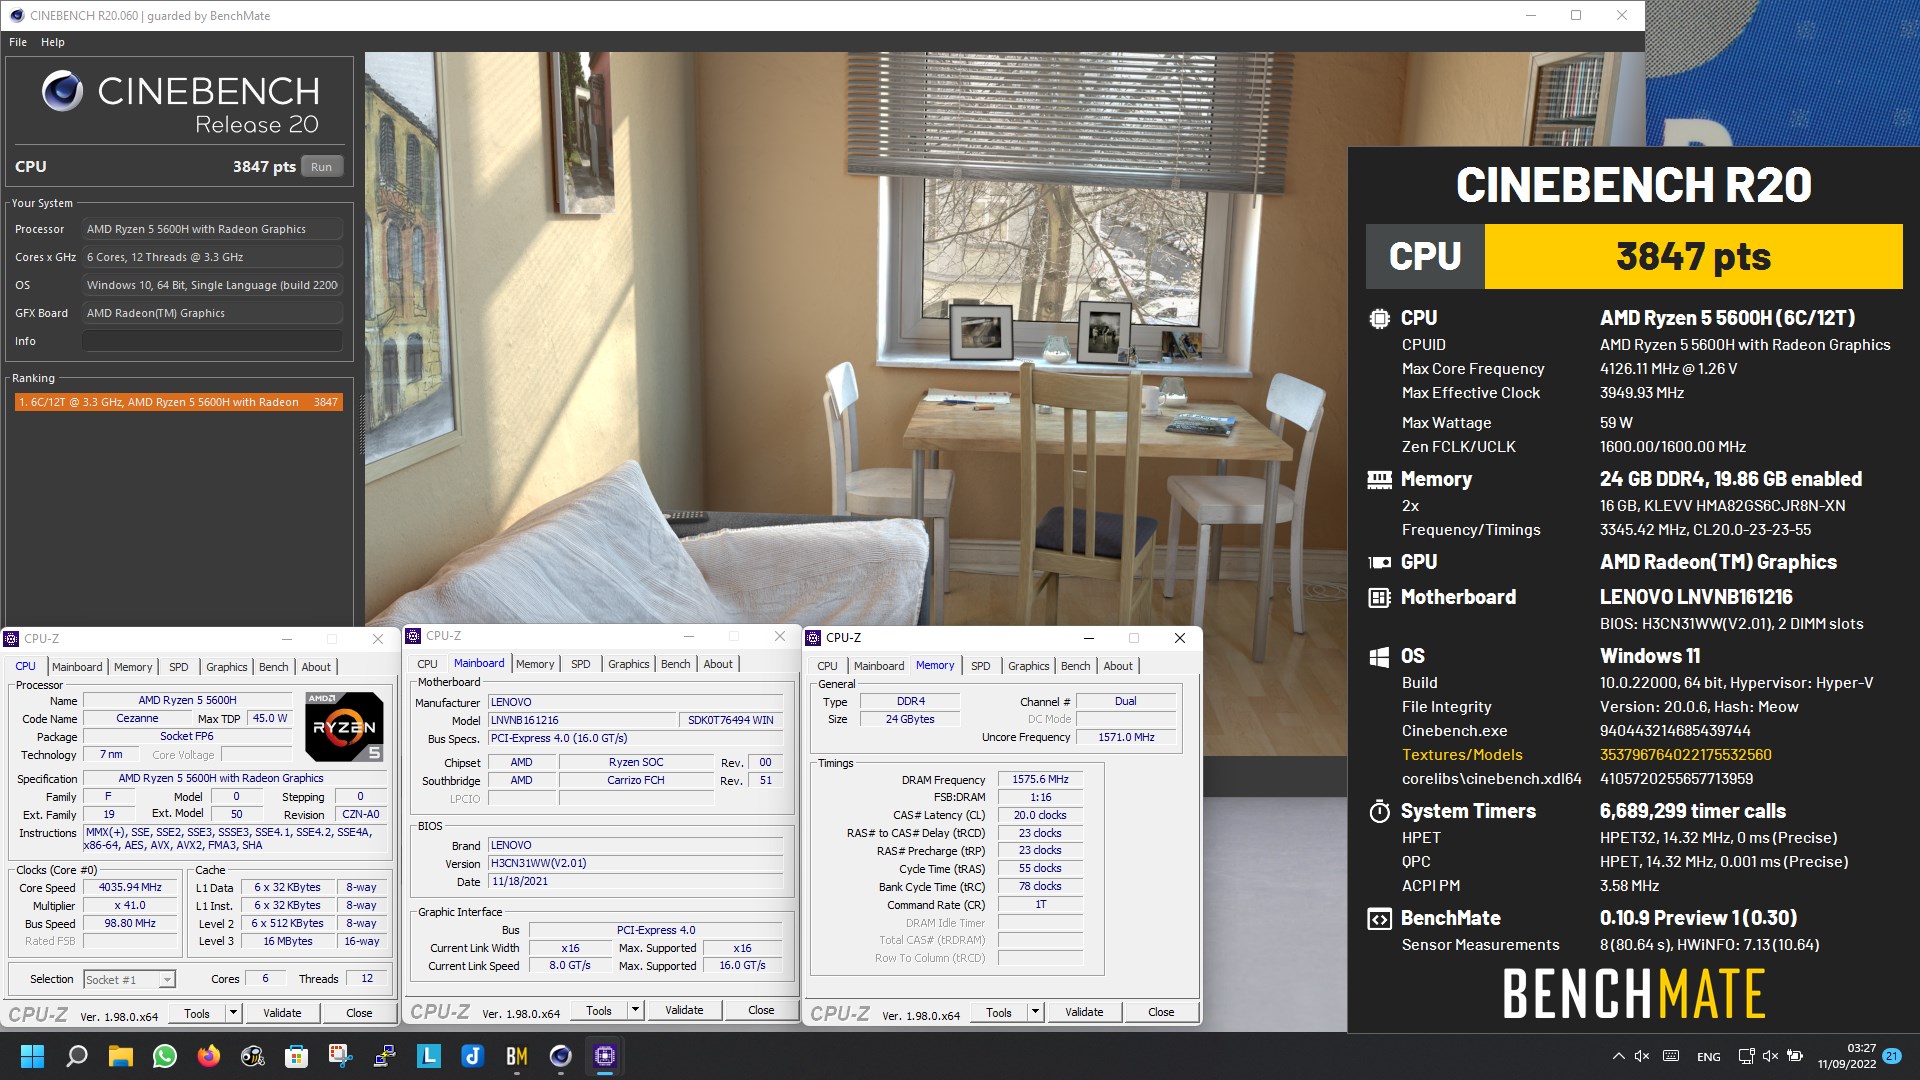Open Snipping Tool from the taskbar
This screenshot has width=1920, height=1080.
[340, 1056]
